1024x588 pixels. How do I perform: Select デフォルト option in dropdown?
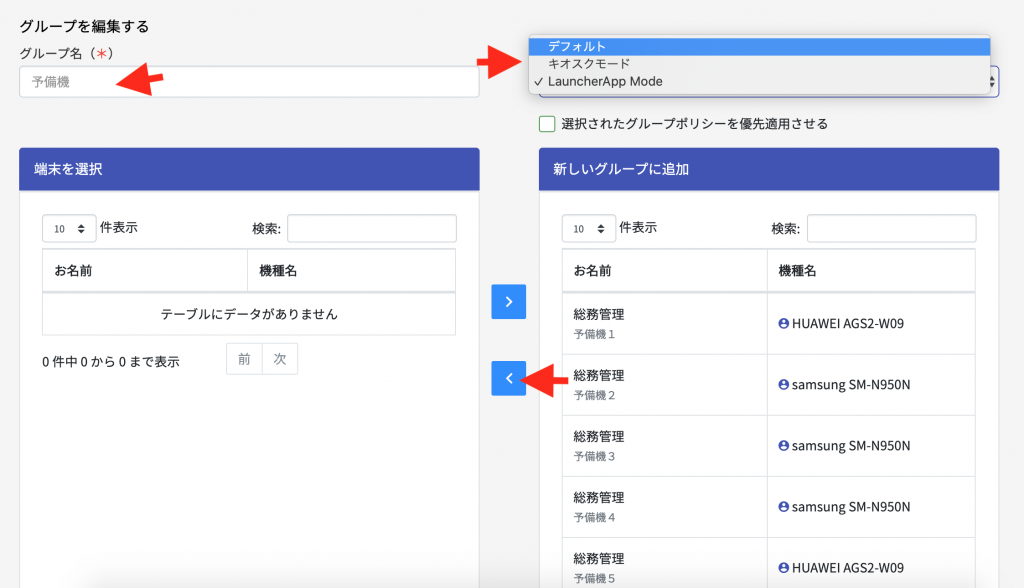tap(760, 46)
